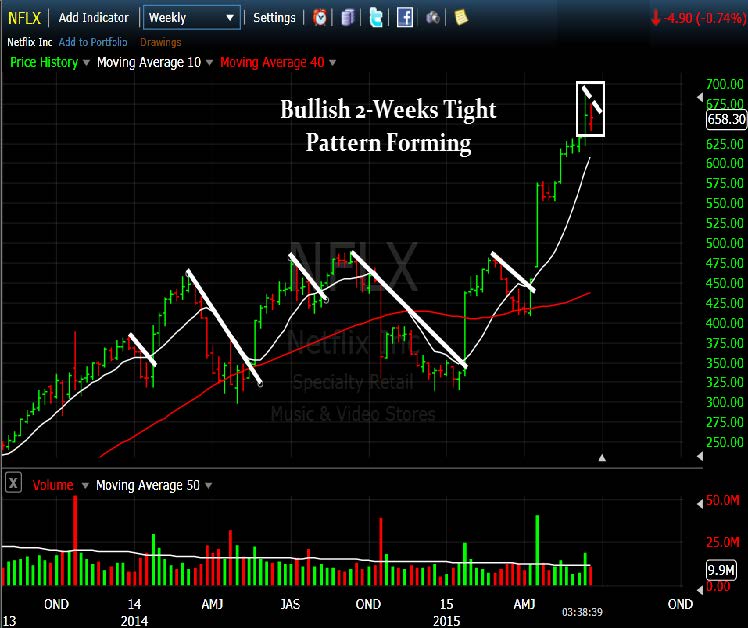Click the 350.00 price axis label

[725, 363]
